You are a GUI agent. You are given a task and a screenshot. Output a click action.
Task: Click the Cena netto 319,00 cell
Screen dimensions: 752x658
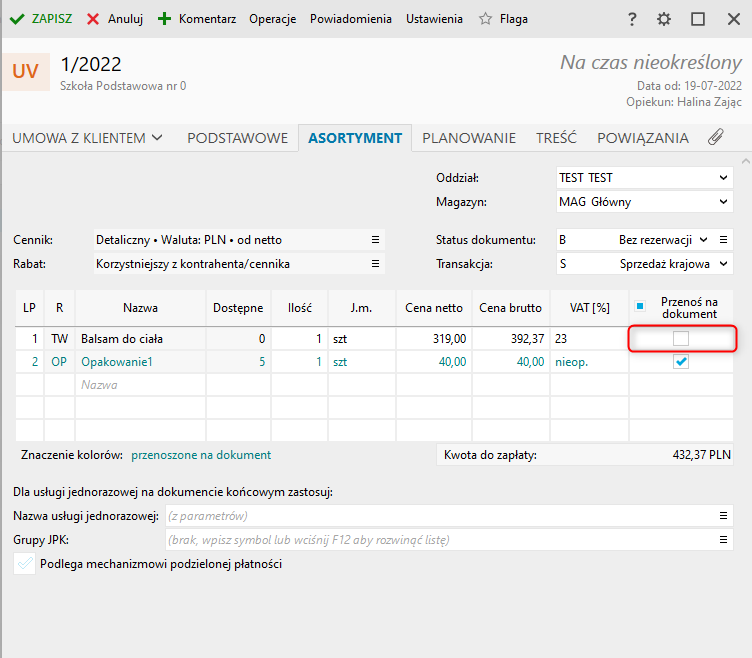coord(434,339)
